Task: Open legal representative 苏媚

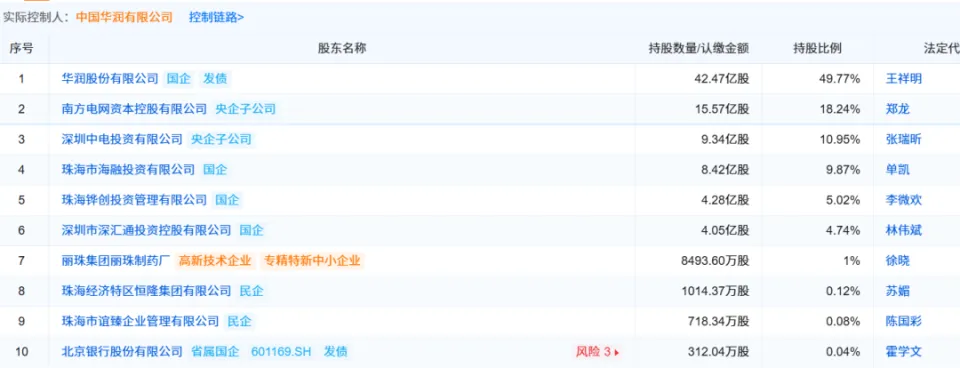Action: (x=898, y=291)
